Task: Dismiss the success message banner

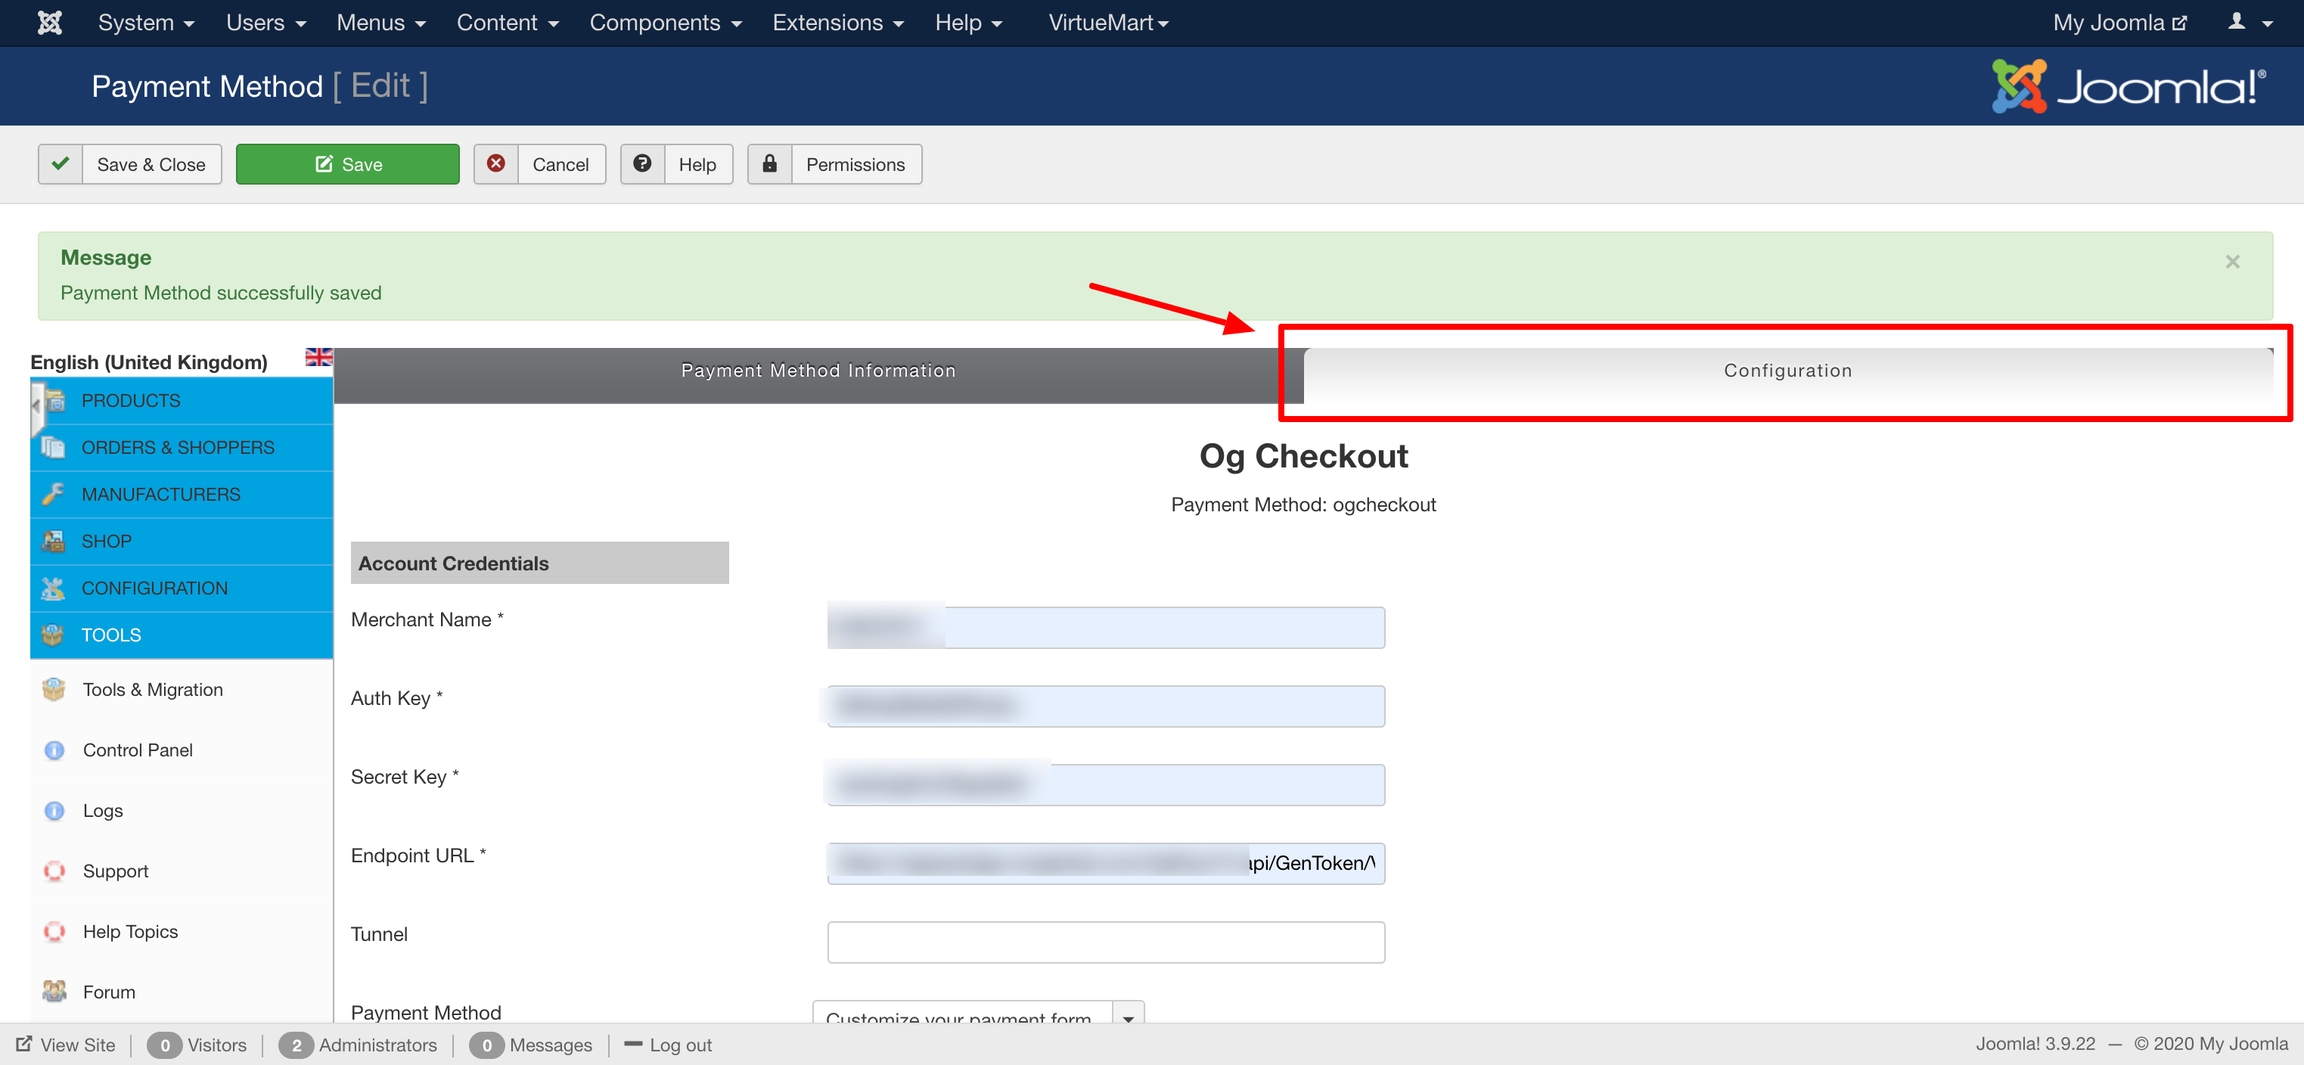Action: click(x=2232, y=262)
